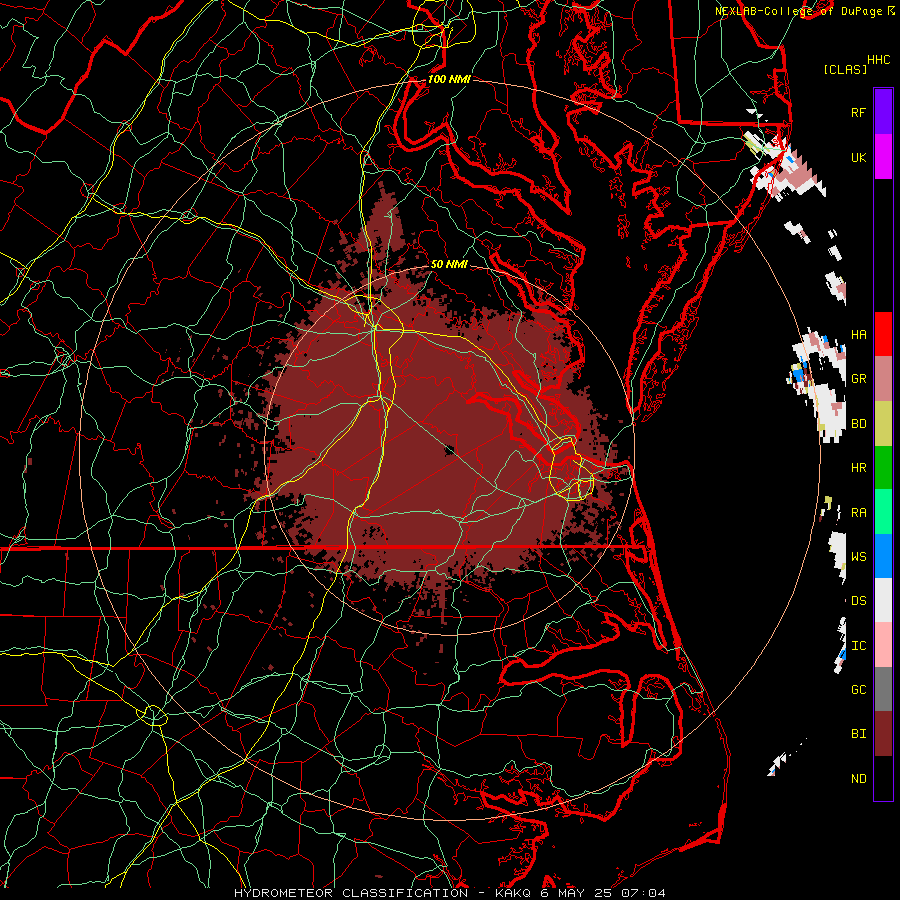Viewport: 900px width, 900px height.
Task: Click the HR legend label text
Action: click(x=858, y=468)
